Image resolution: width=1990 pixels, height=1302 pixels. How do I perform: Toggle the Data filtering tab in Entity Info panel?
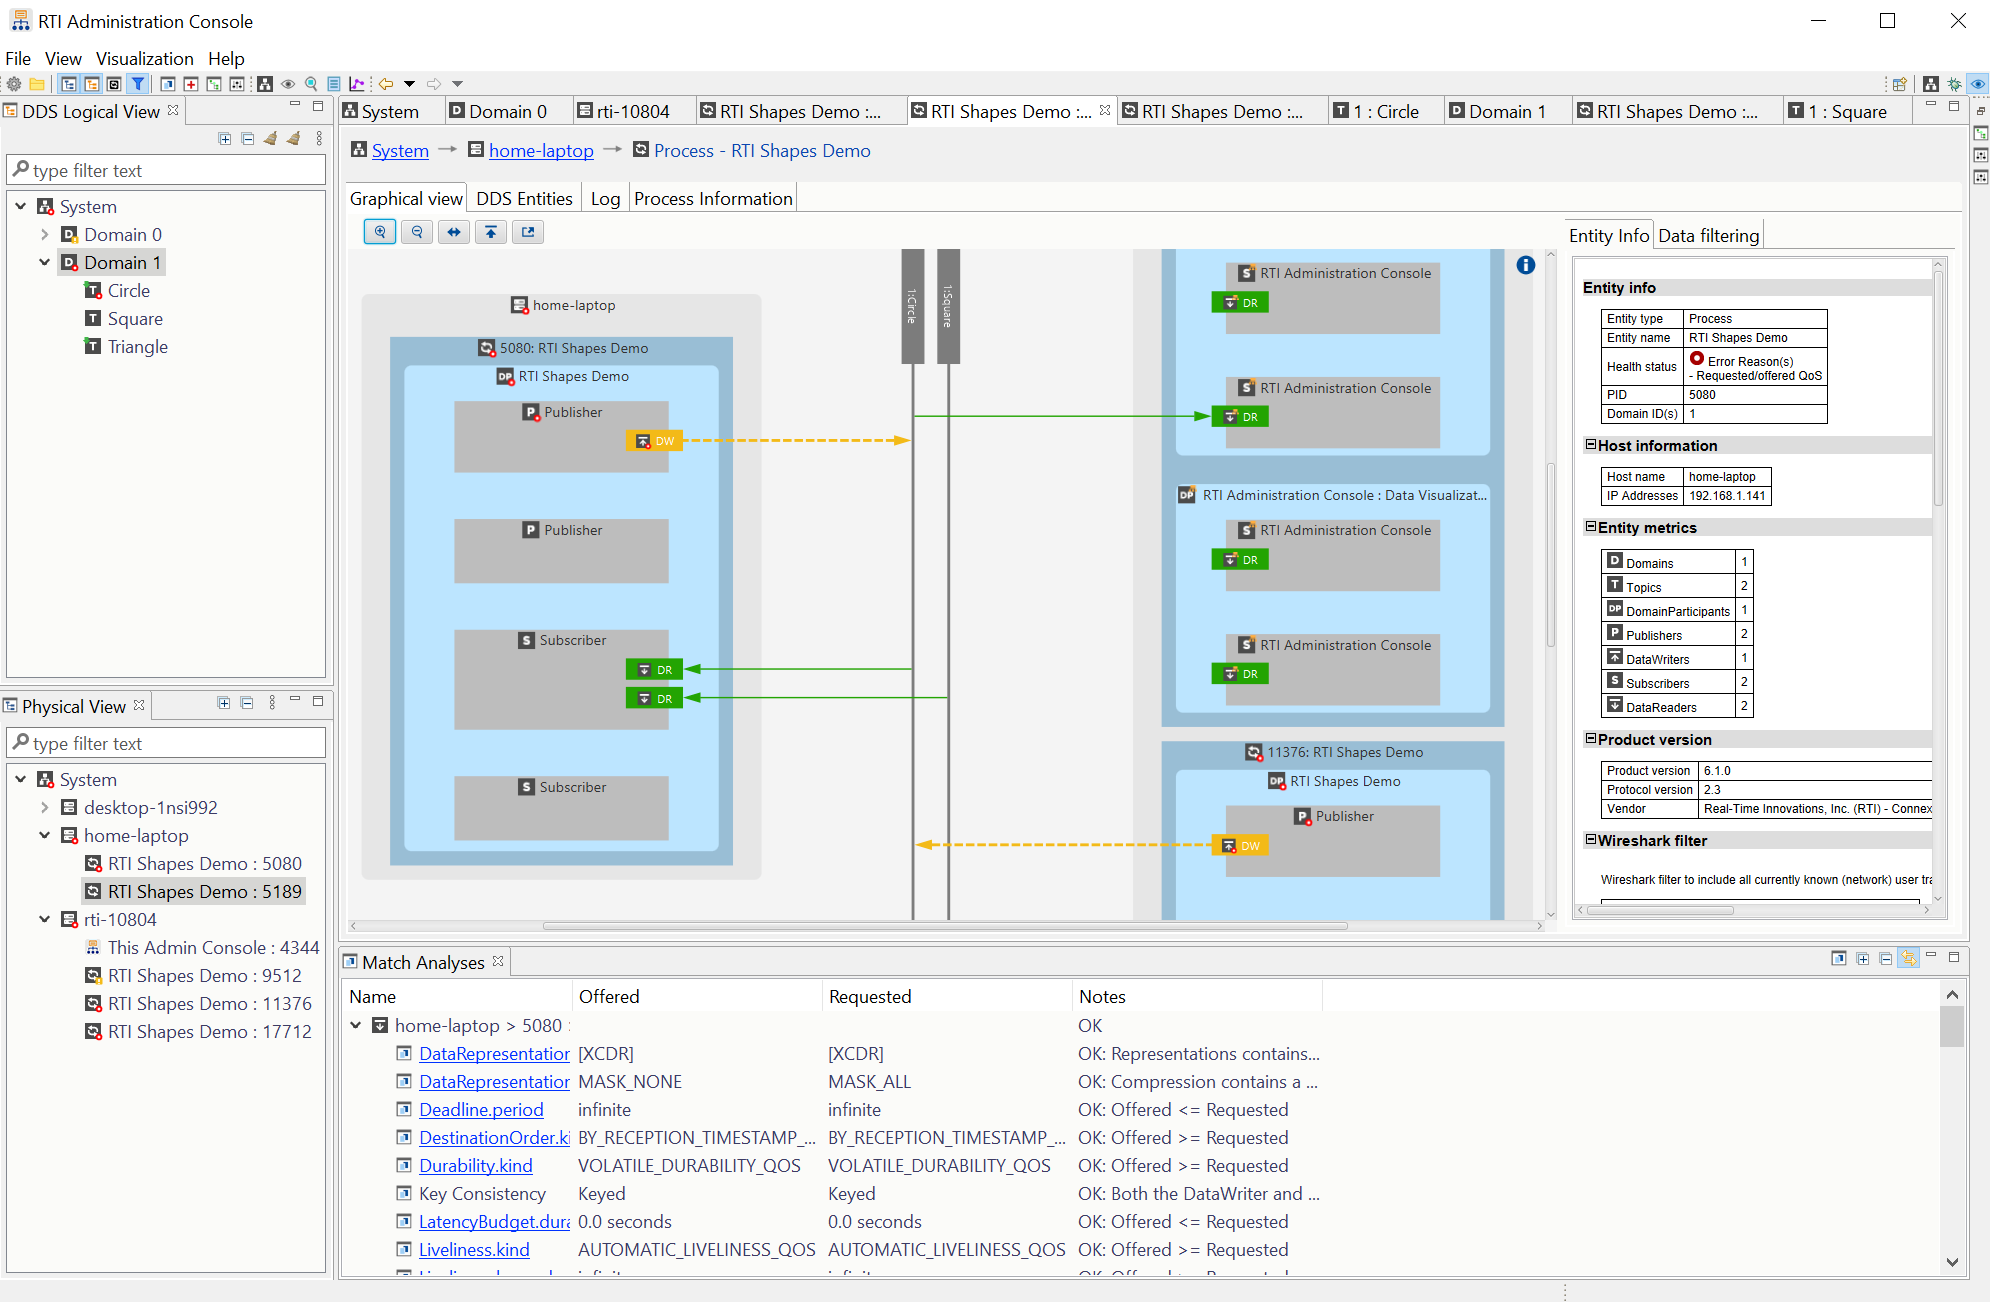1707,232
